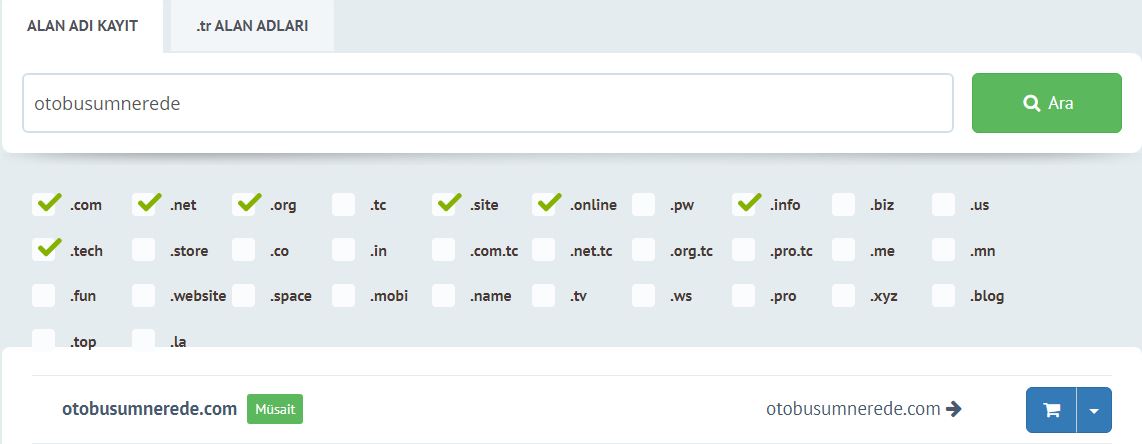The height and width of the screenshot is (444, 1142).
Task: Focus the domain search input field
Action: (487, 103)
